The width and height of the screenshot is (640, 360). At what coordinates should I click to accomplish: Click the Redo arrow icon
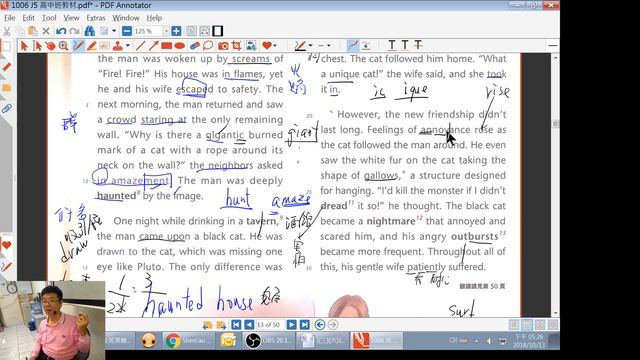point(74,31)
